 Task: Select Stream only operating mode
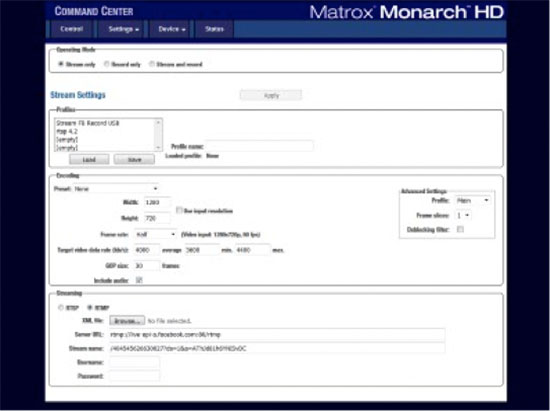click(x=61, y=64)
